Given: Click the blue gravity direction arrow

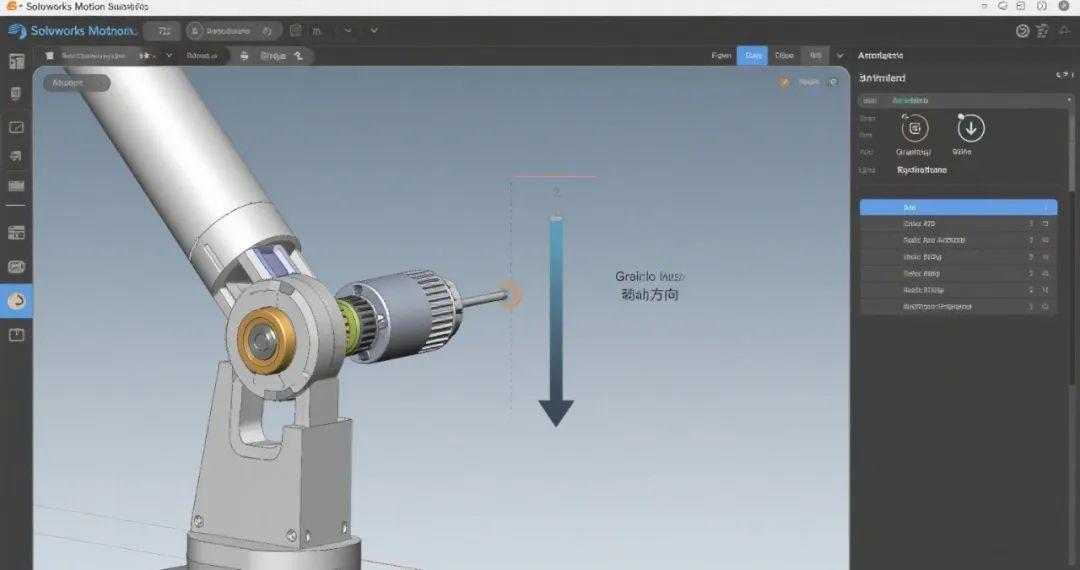Looking at the screenshot, I should (556, 320).
